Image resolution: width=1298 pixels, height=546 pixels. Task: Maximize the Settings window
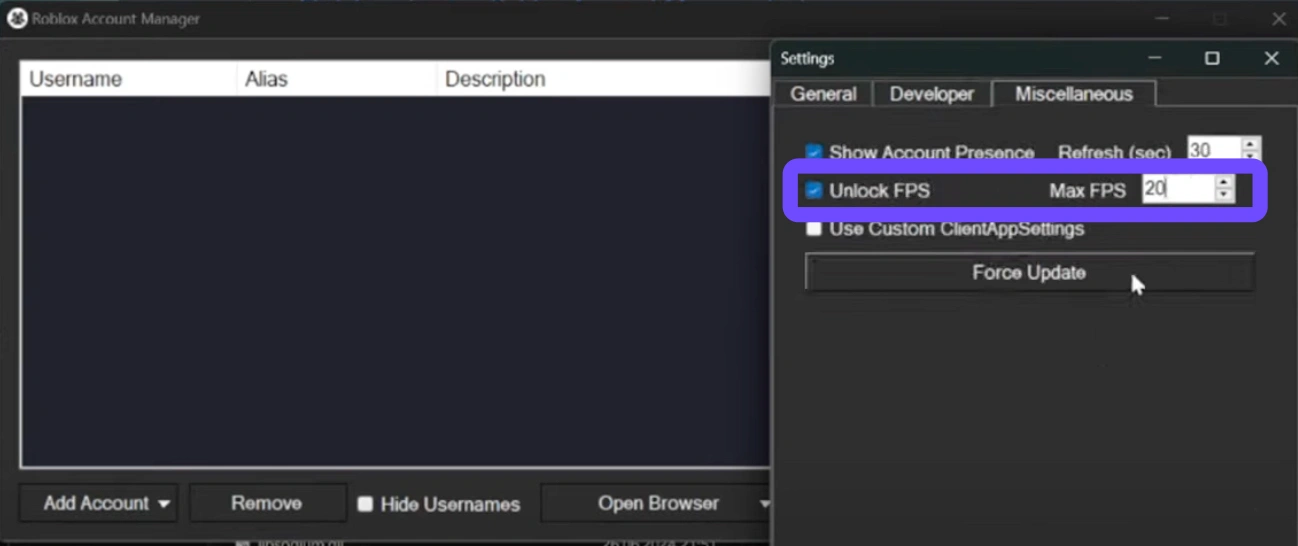tap(1212, 58)
